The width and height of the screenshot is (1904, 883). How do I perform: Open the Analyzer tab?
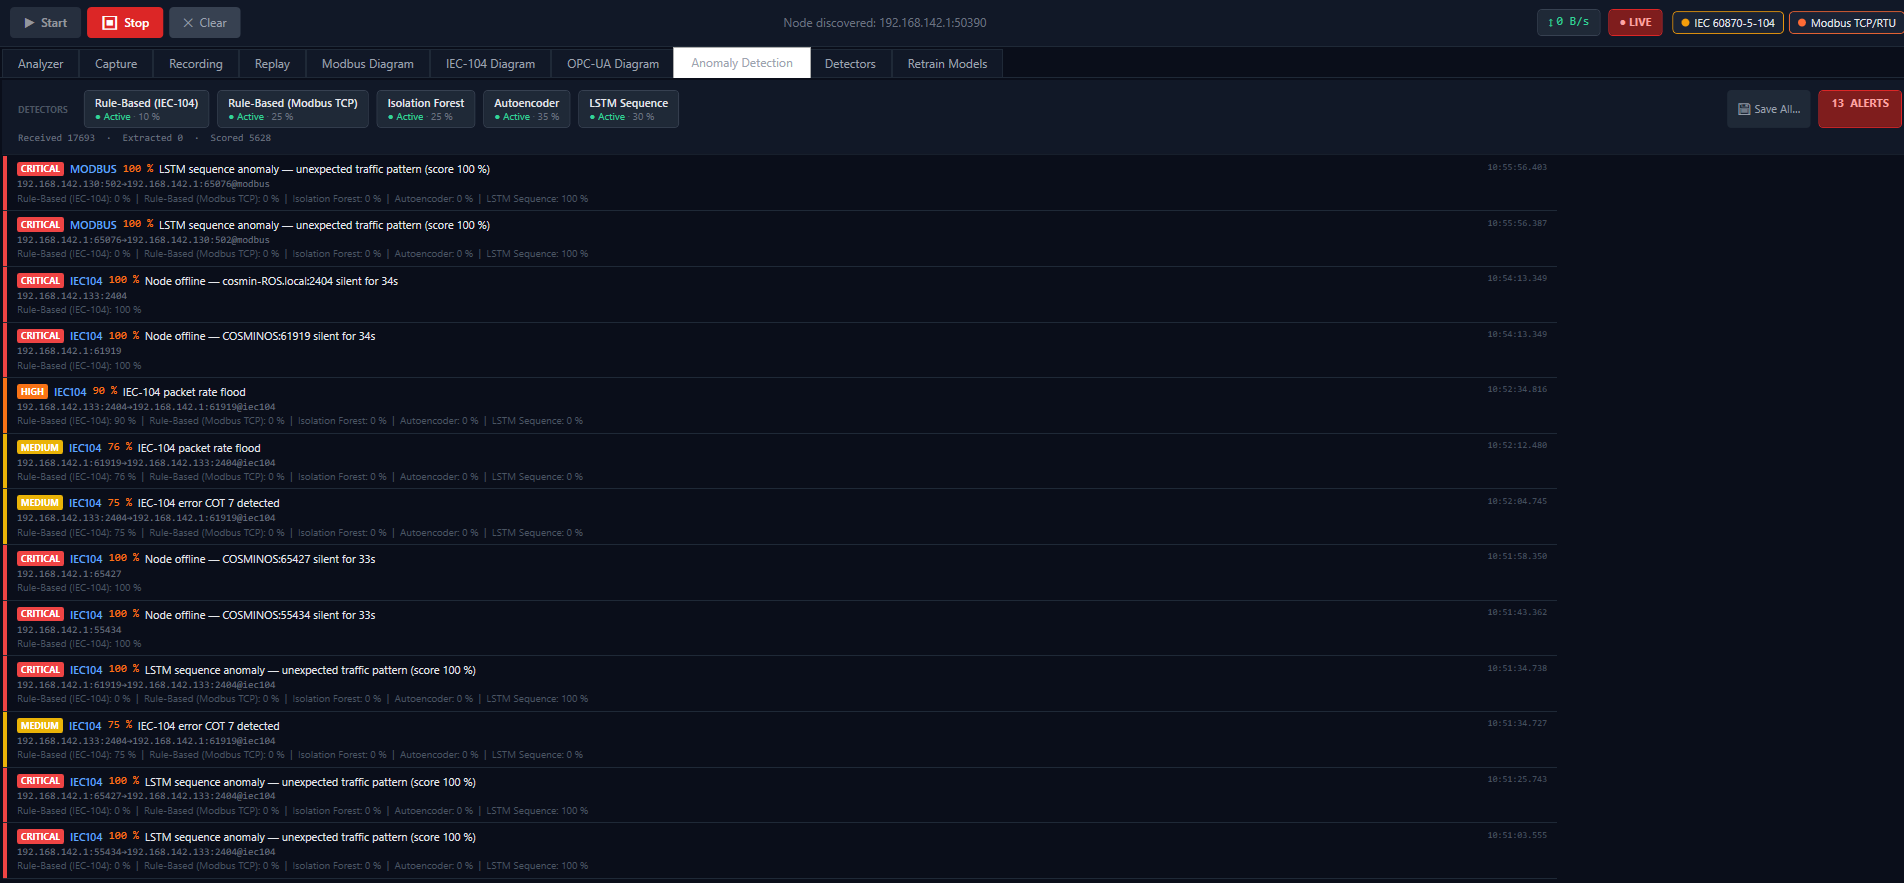(40, 63)
